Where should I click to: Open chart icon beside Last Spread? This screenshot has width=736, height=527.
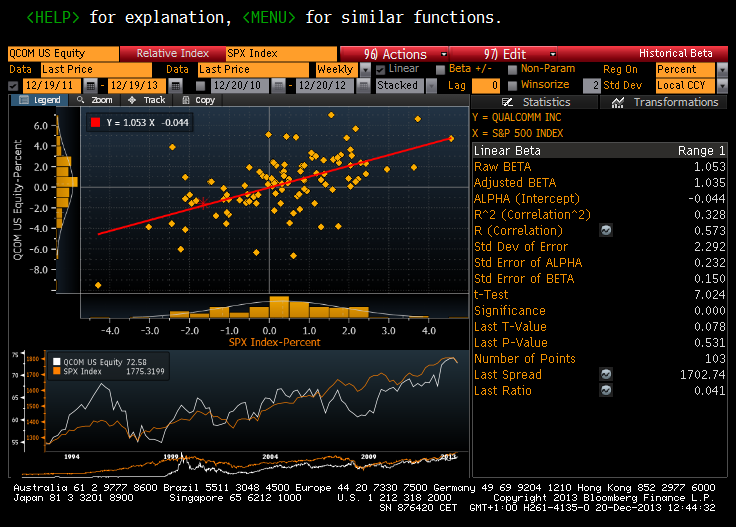(x=606, y=374)
